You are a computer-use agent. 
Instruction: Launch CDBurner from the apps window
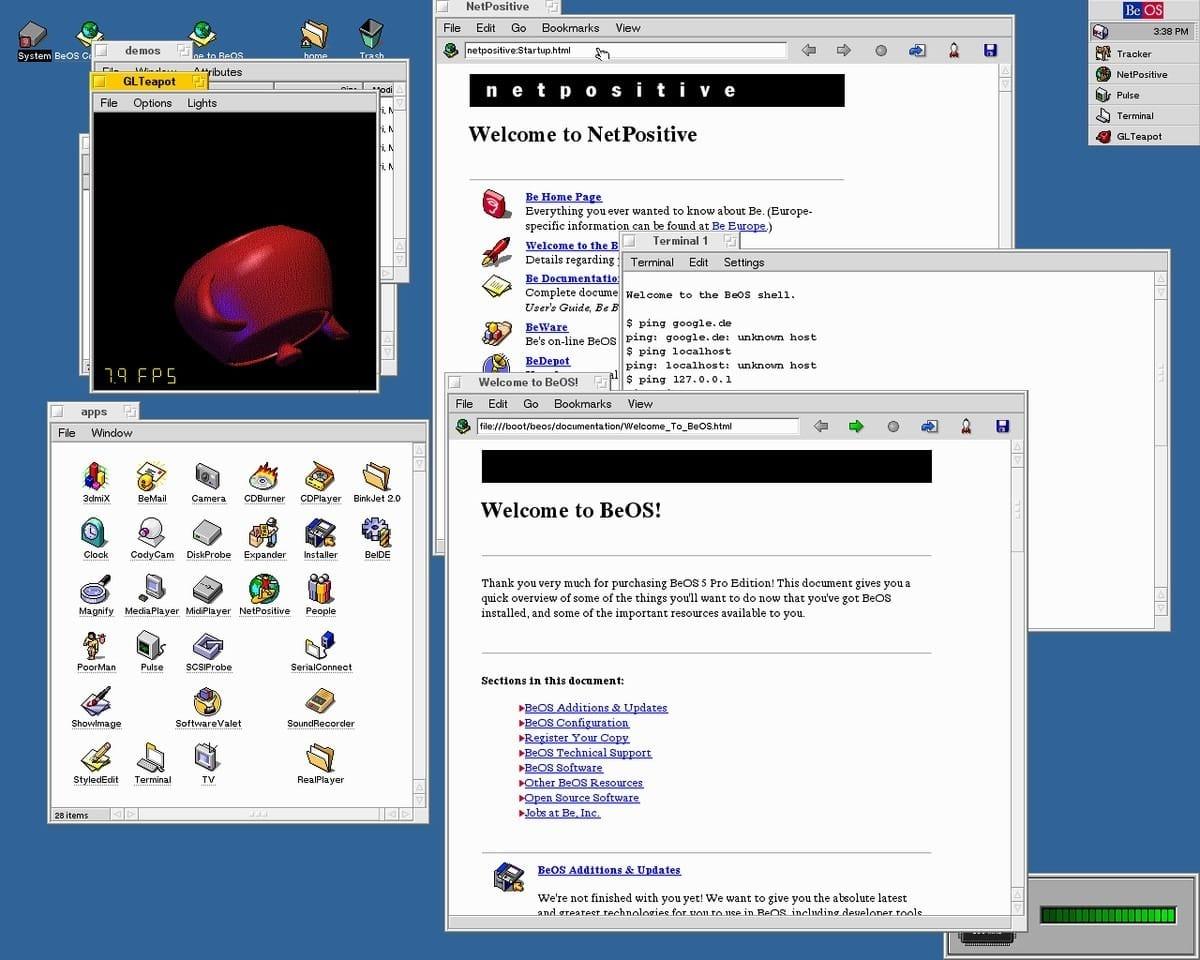(264, 476)
